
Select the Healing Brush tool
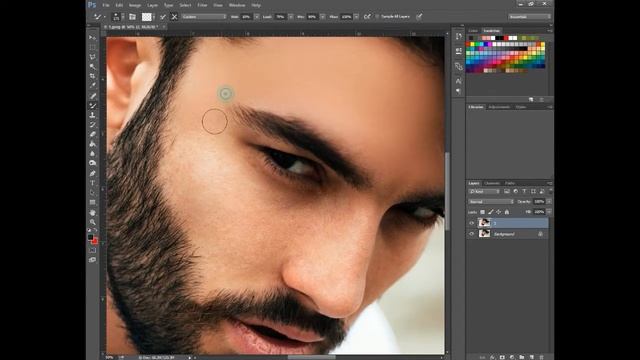pos(93,96)
